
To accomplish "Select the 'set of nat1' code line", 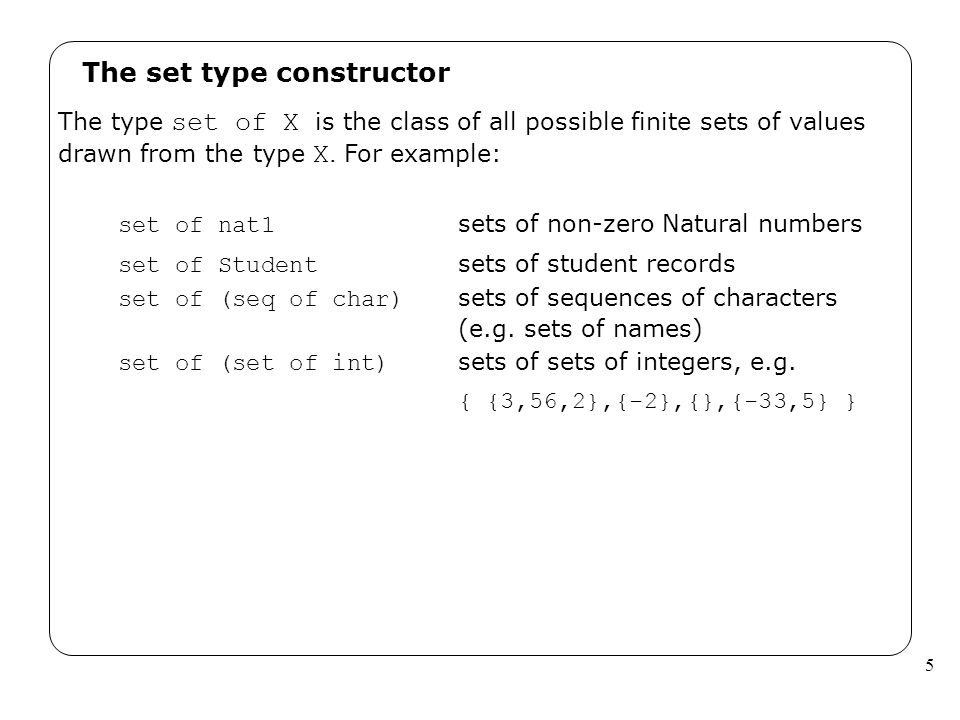I will (x=196, y=225).
